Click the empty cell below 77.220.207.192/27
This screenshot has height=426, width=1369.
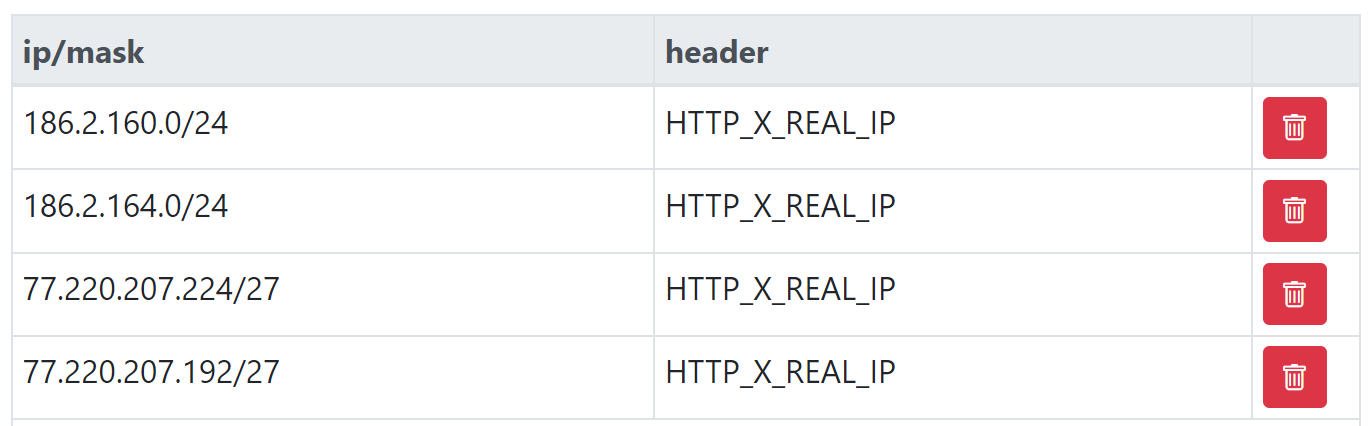click(x=332, y=422)
